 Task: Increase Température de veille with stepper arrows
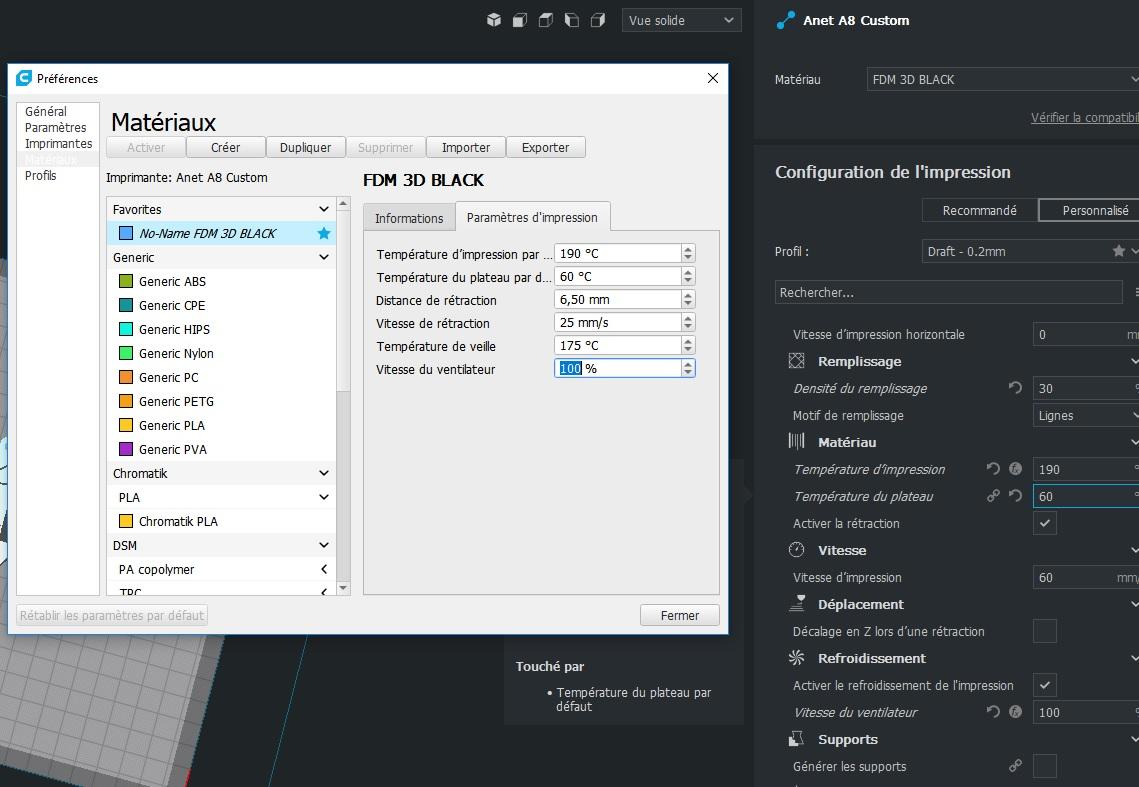(688, 342)
